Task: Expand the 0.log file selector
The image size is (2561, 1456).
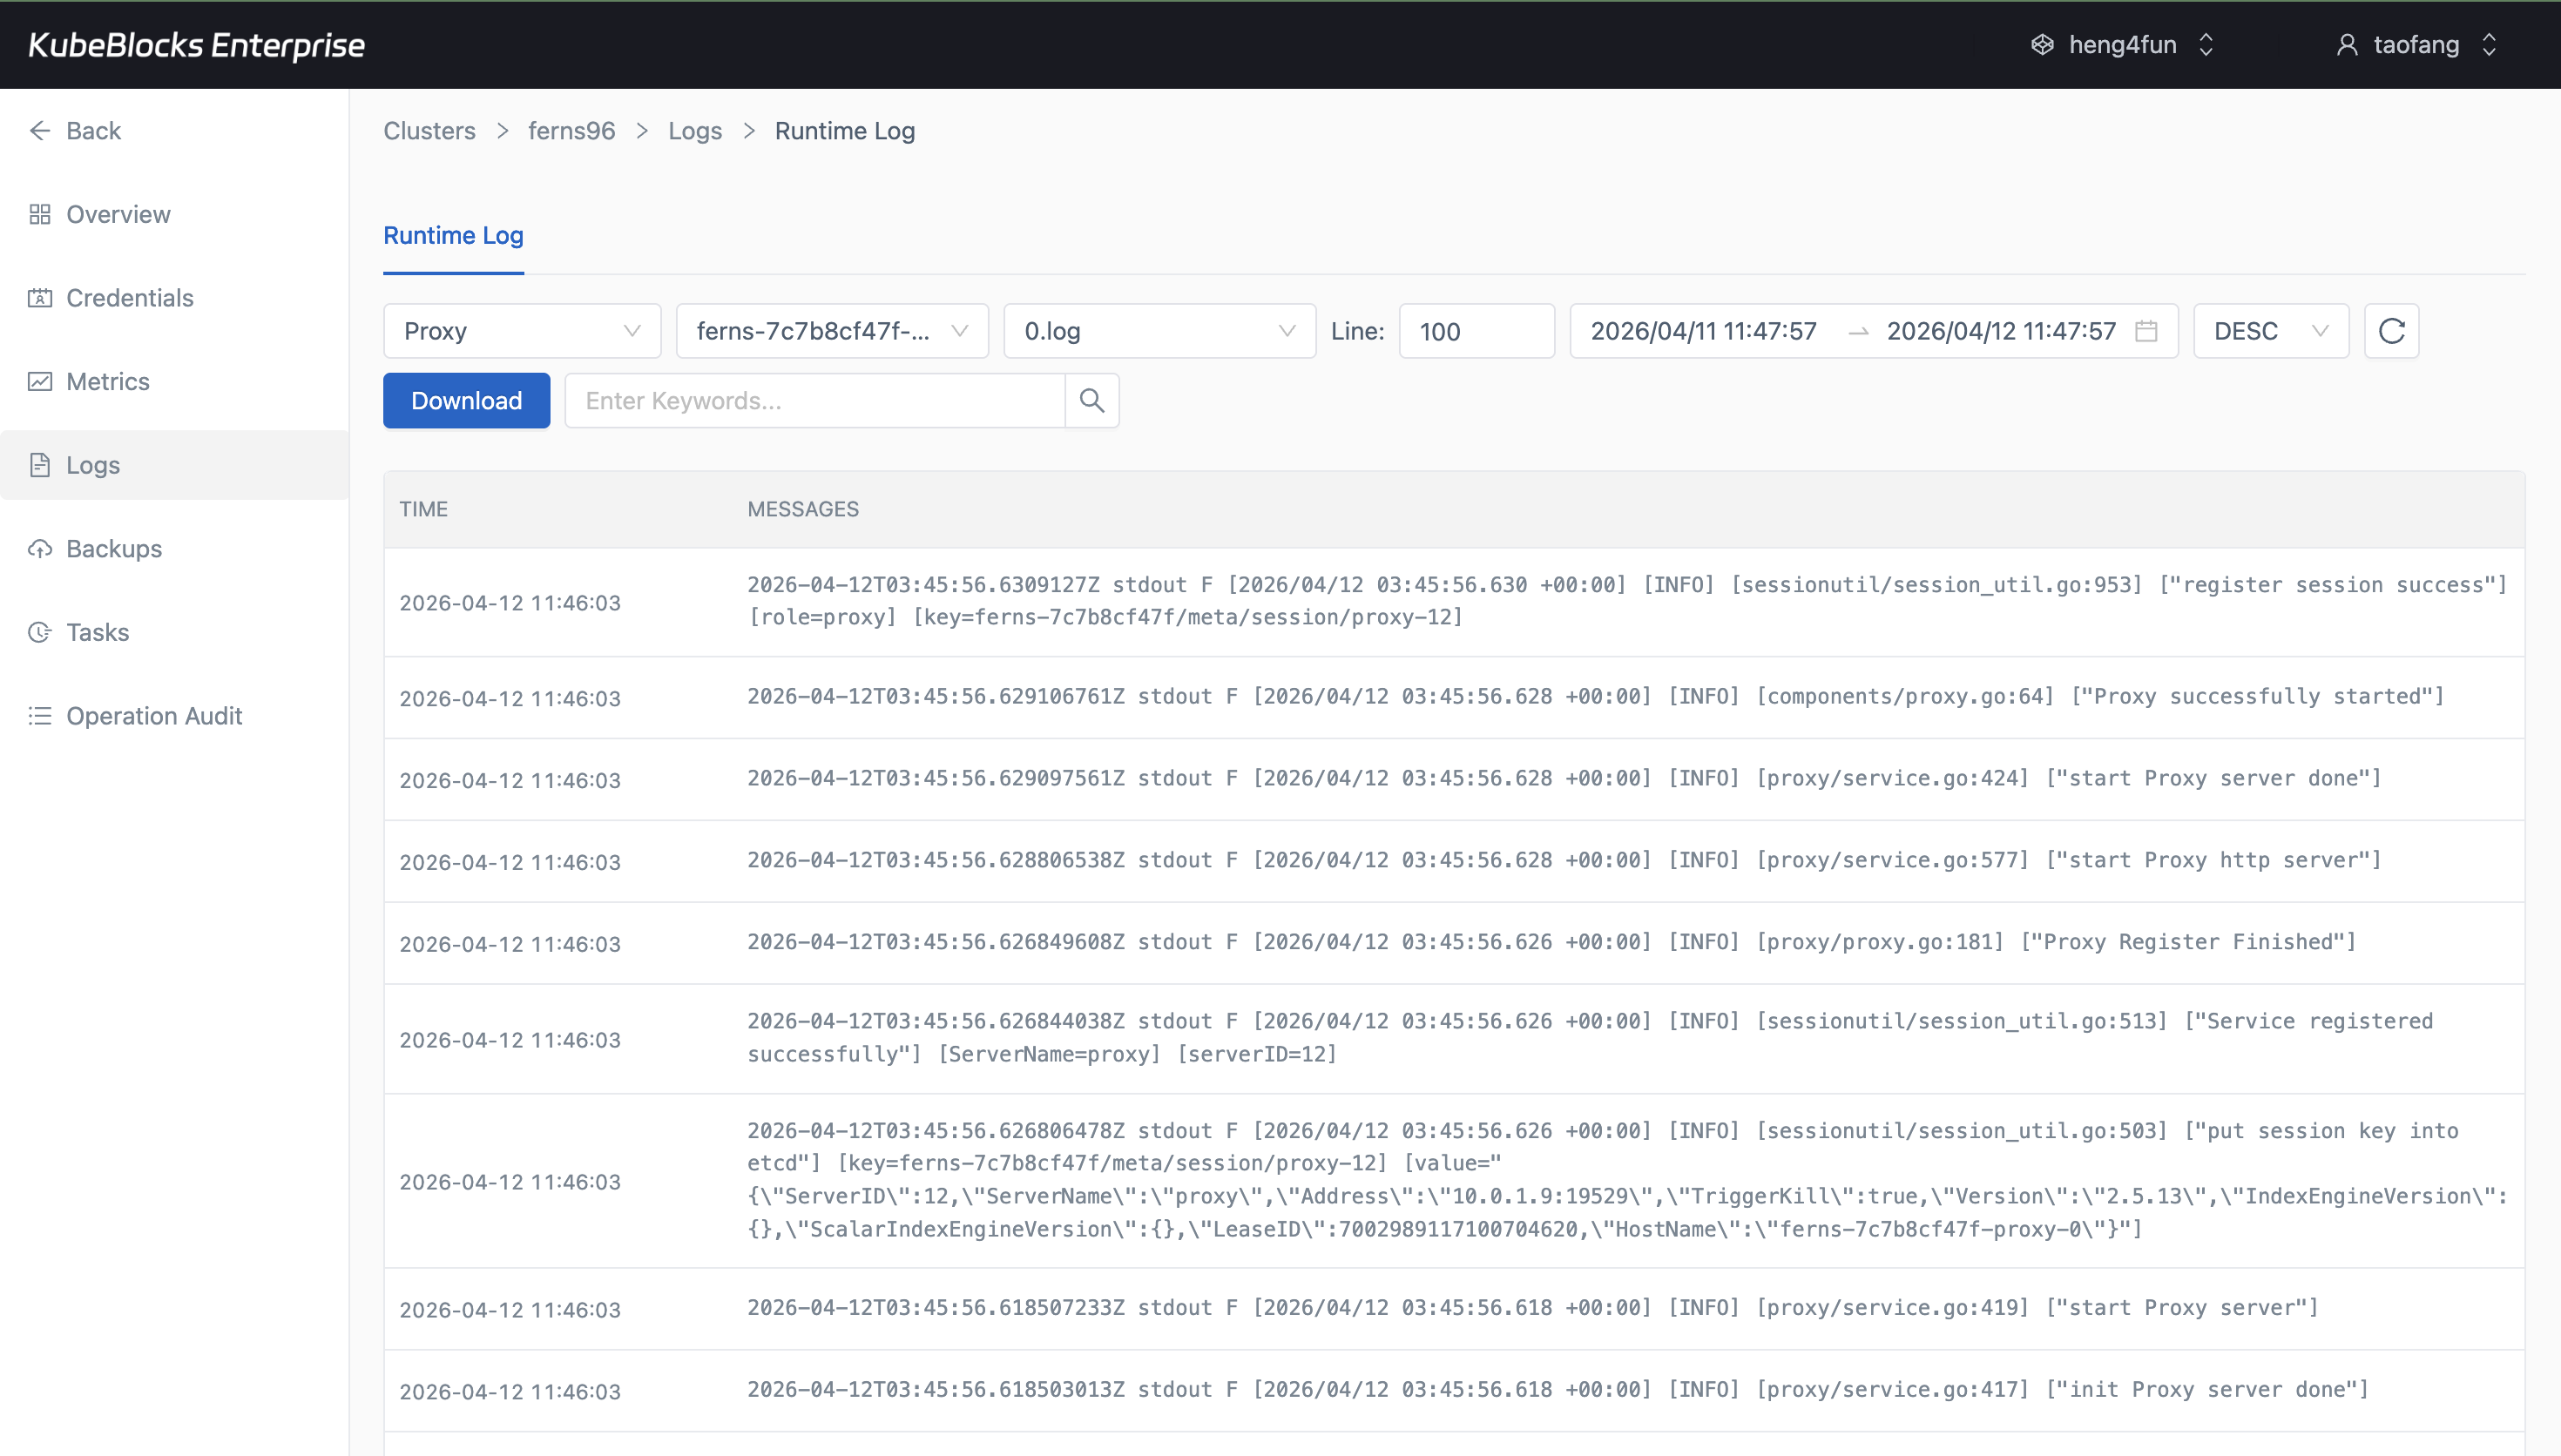Action: tap(1159, 330)
